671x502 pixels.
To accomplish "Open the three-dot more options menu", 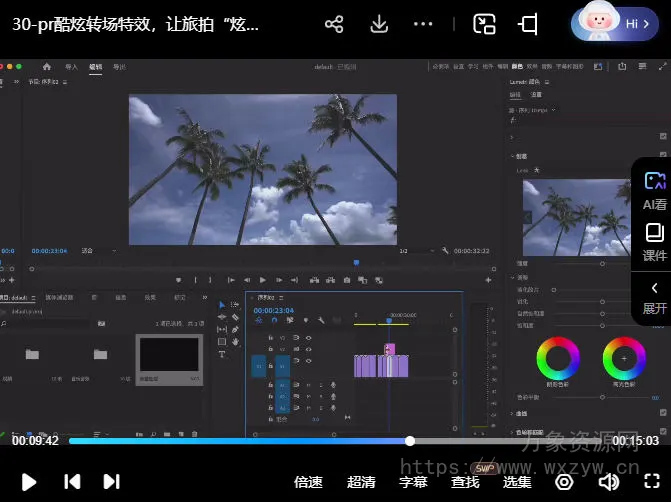I will (x=424, y=24).
